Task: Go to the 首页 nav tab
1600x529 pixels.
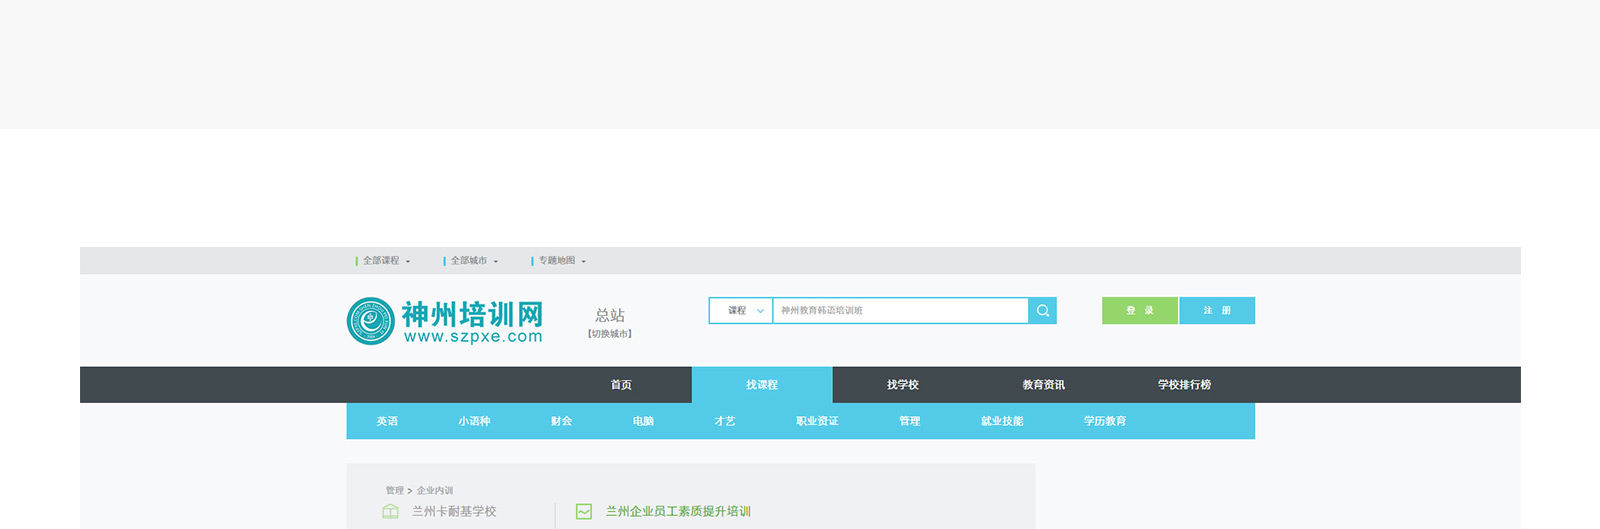Action: click(621, 385)
